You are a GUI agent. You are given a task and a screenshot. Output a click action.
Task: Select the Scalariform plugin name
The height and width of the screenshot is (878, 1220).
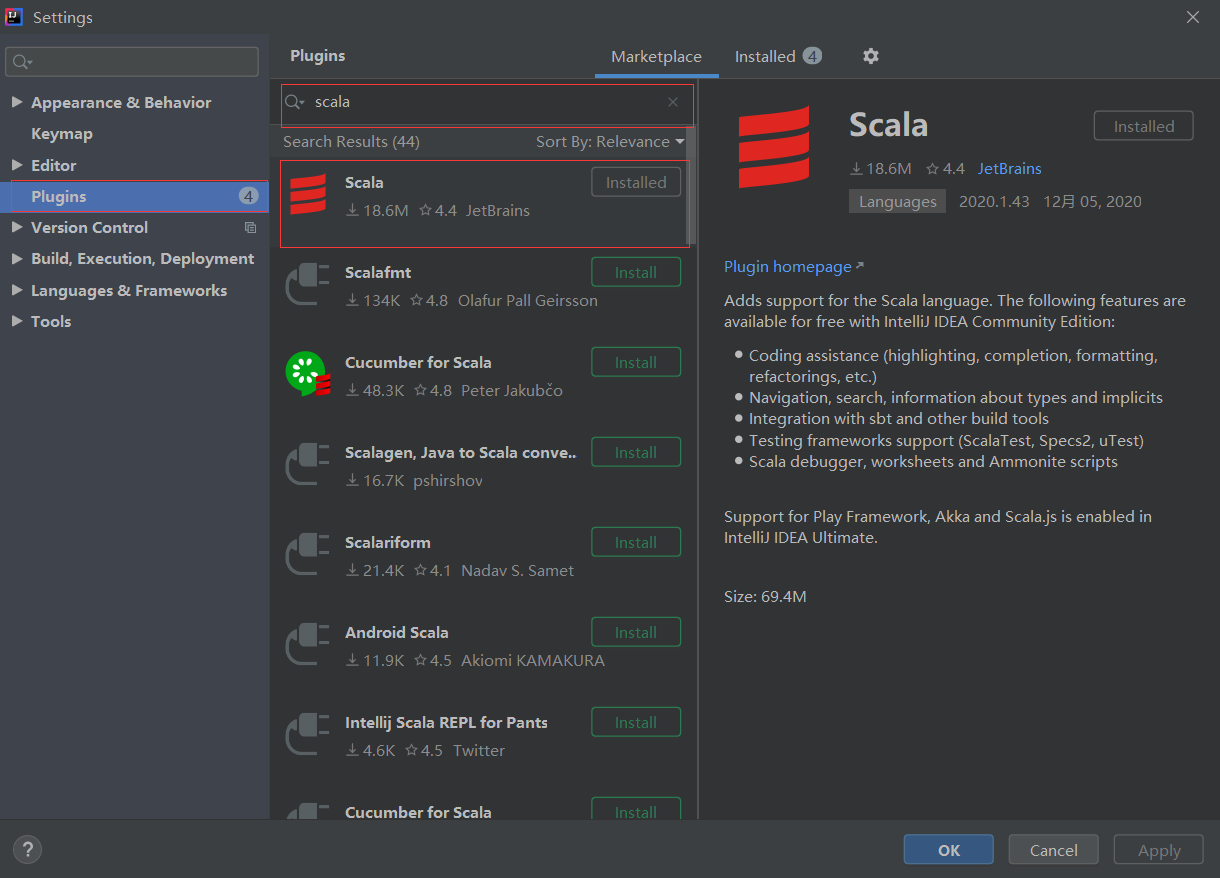tap(388, 542)
